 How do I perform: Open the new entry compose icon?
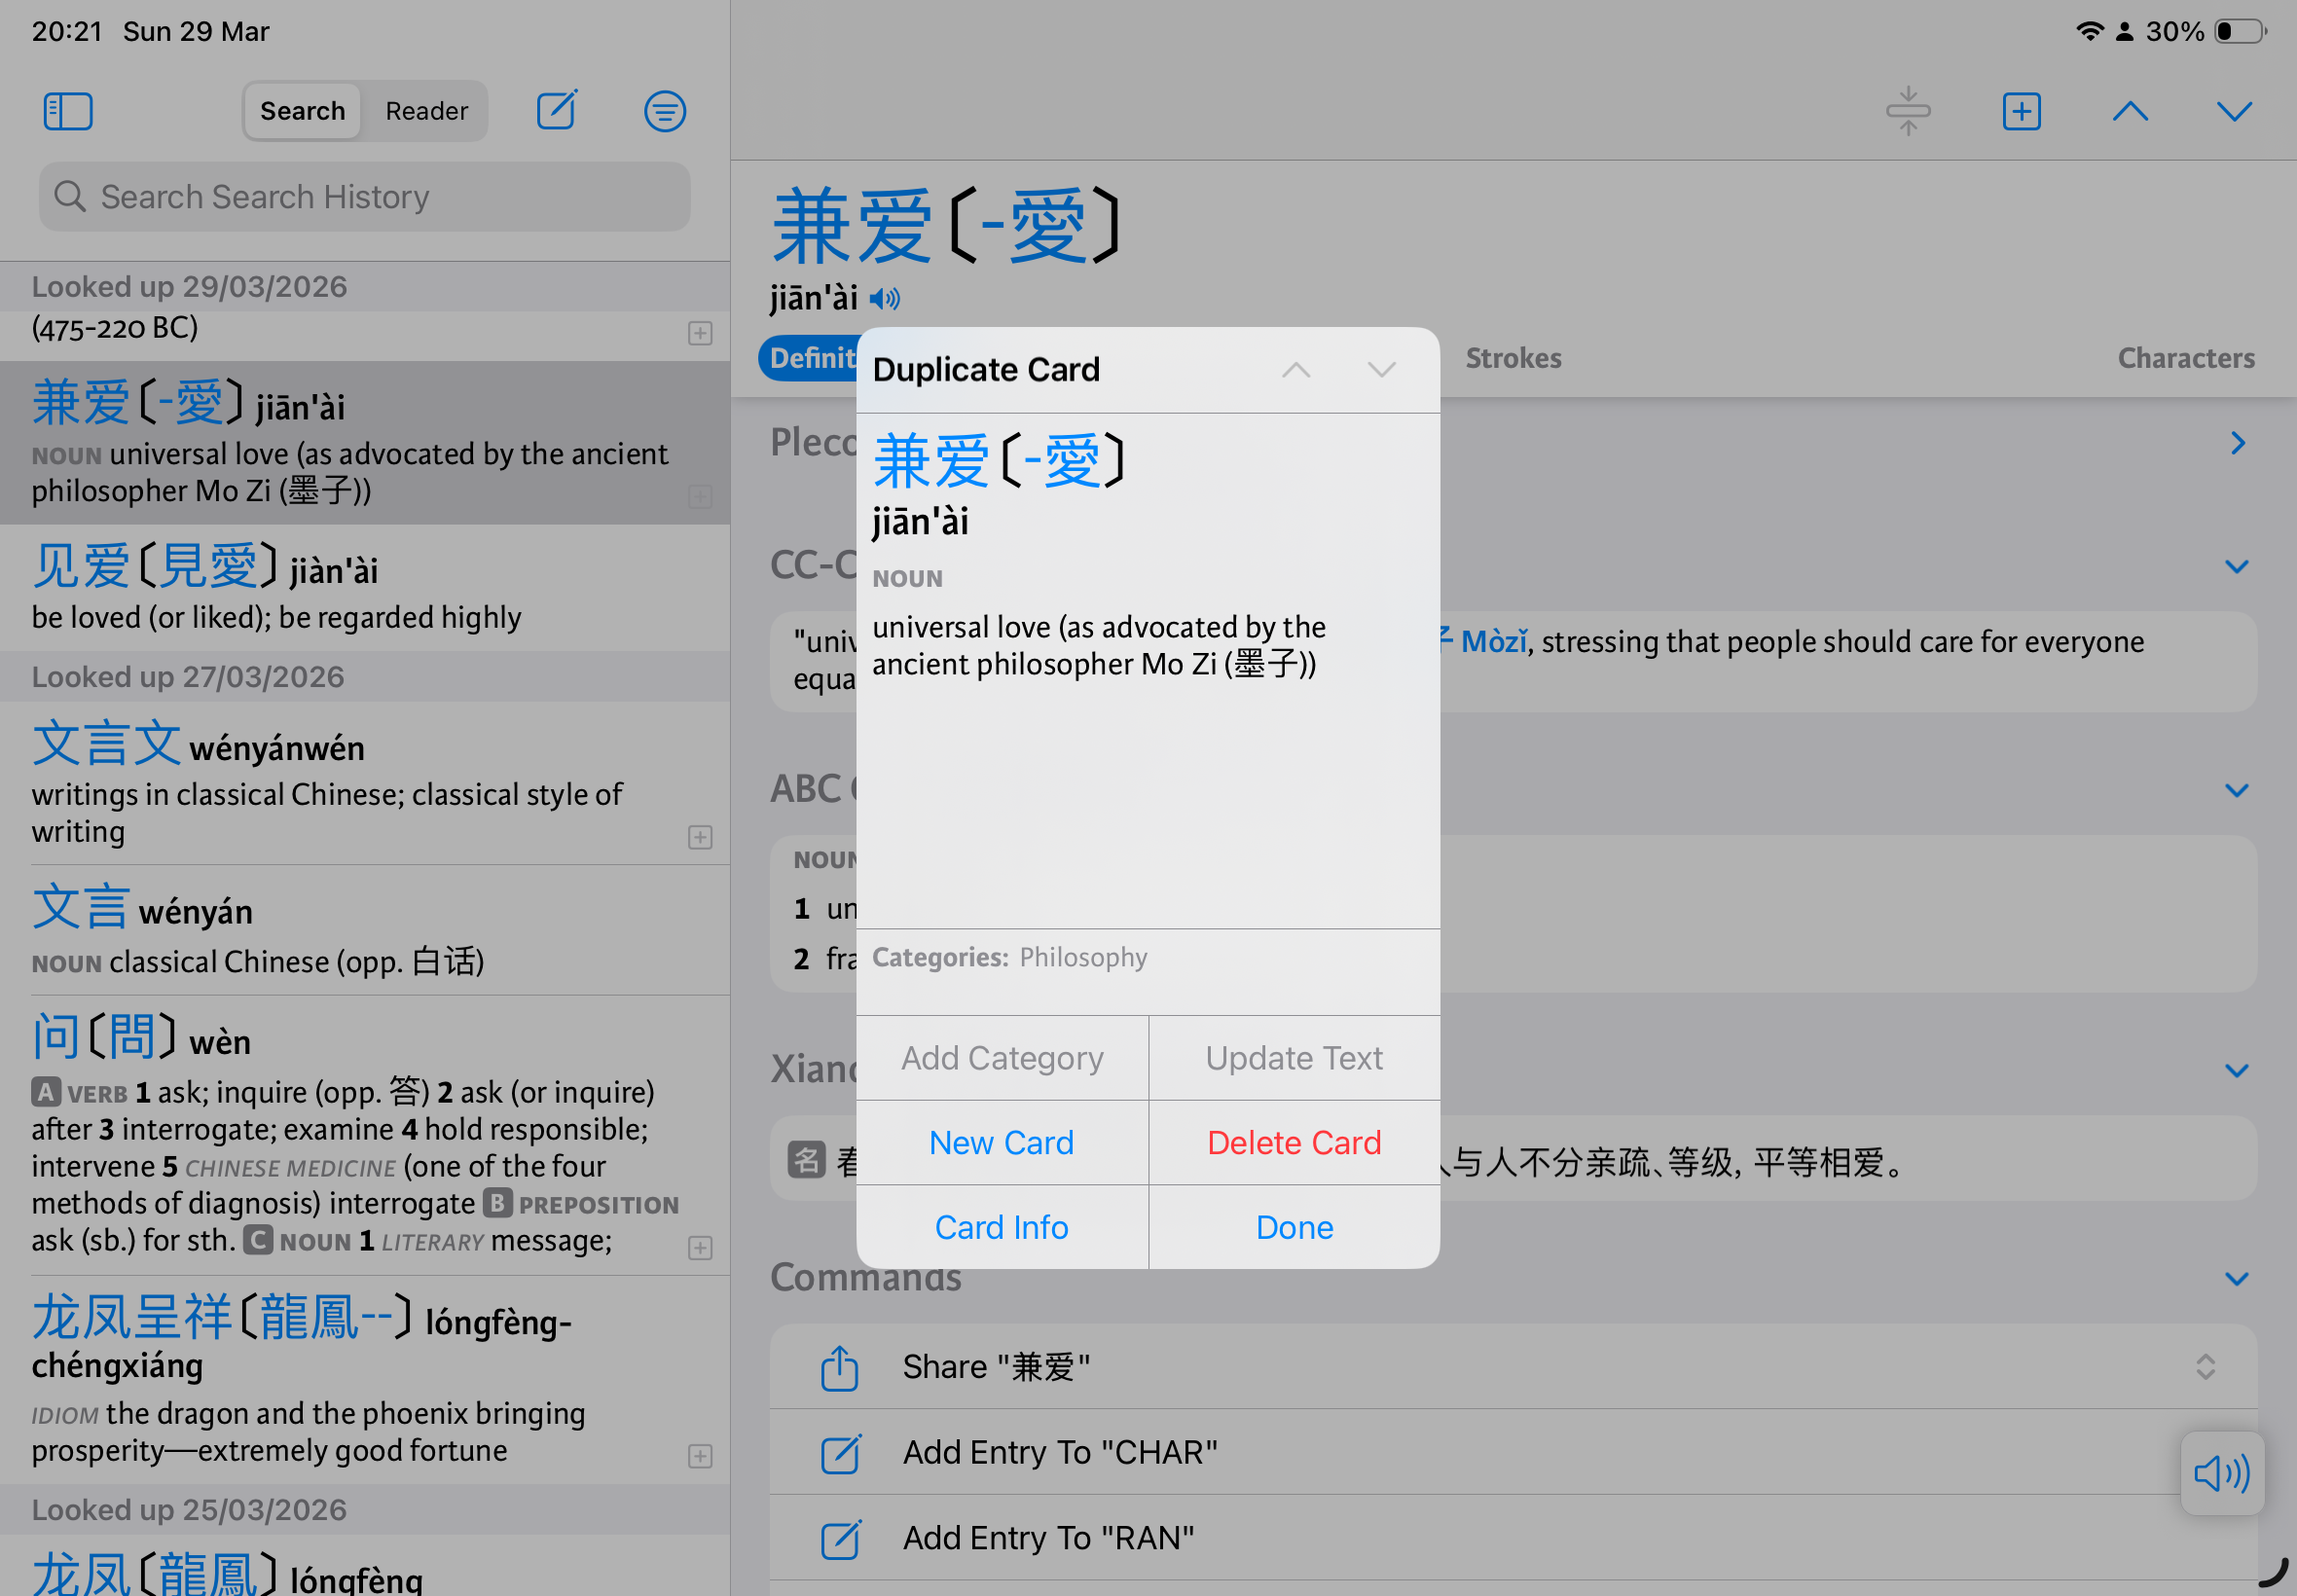[x=557, y=111]
